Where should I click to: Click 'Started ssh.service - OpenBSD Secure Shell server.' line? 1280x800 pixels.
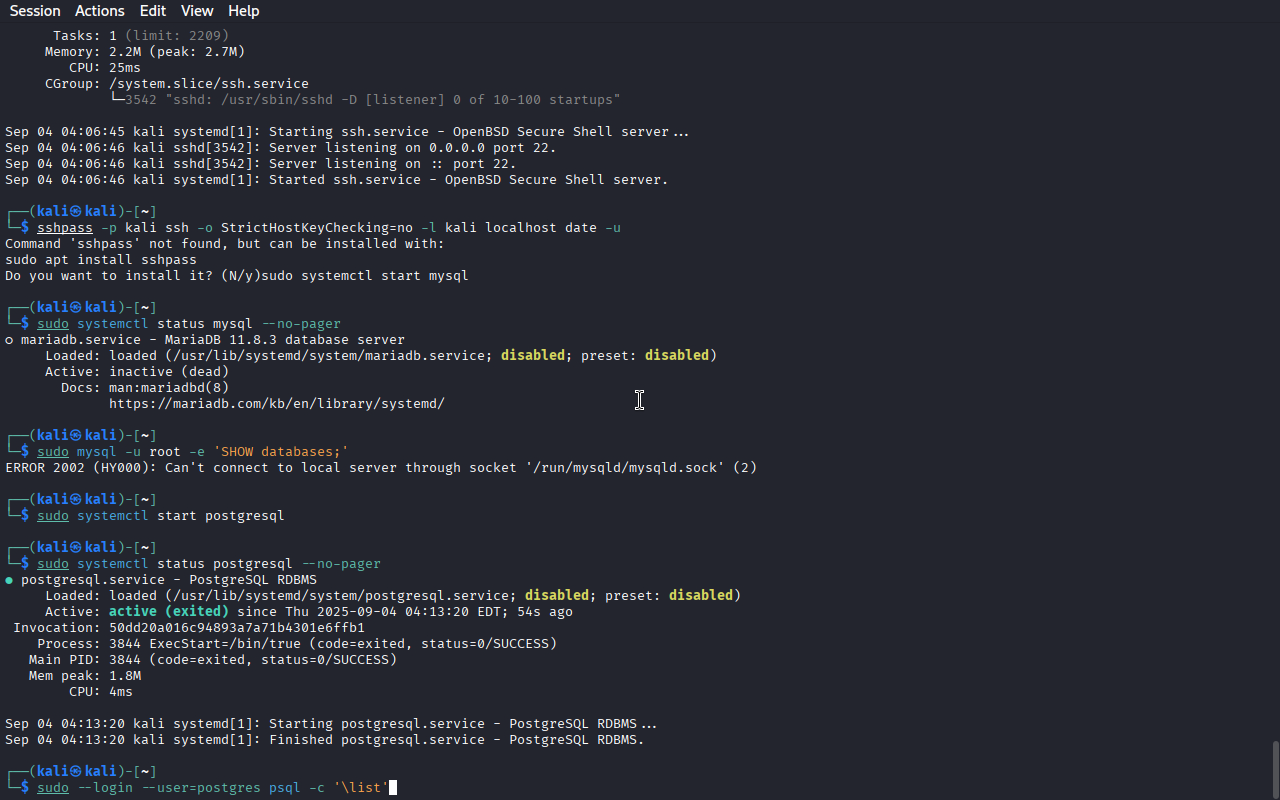click(x=337, y=180)
